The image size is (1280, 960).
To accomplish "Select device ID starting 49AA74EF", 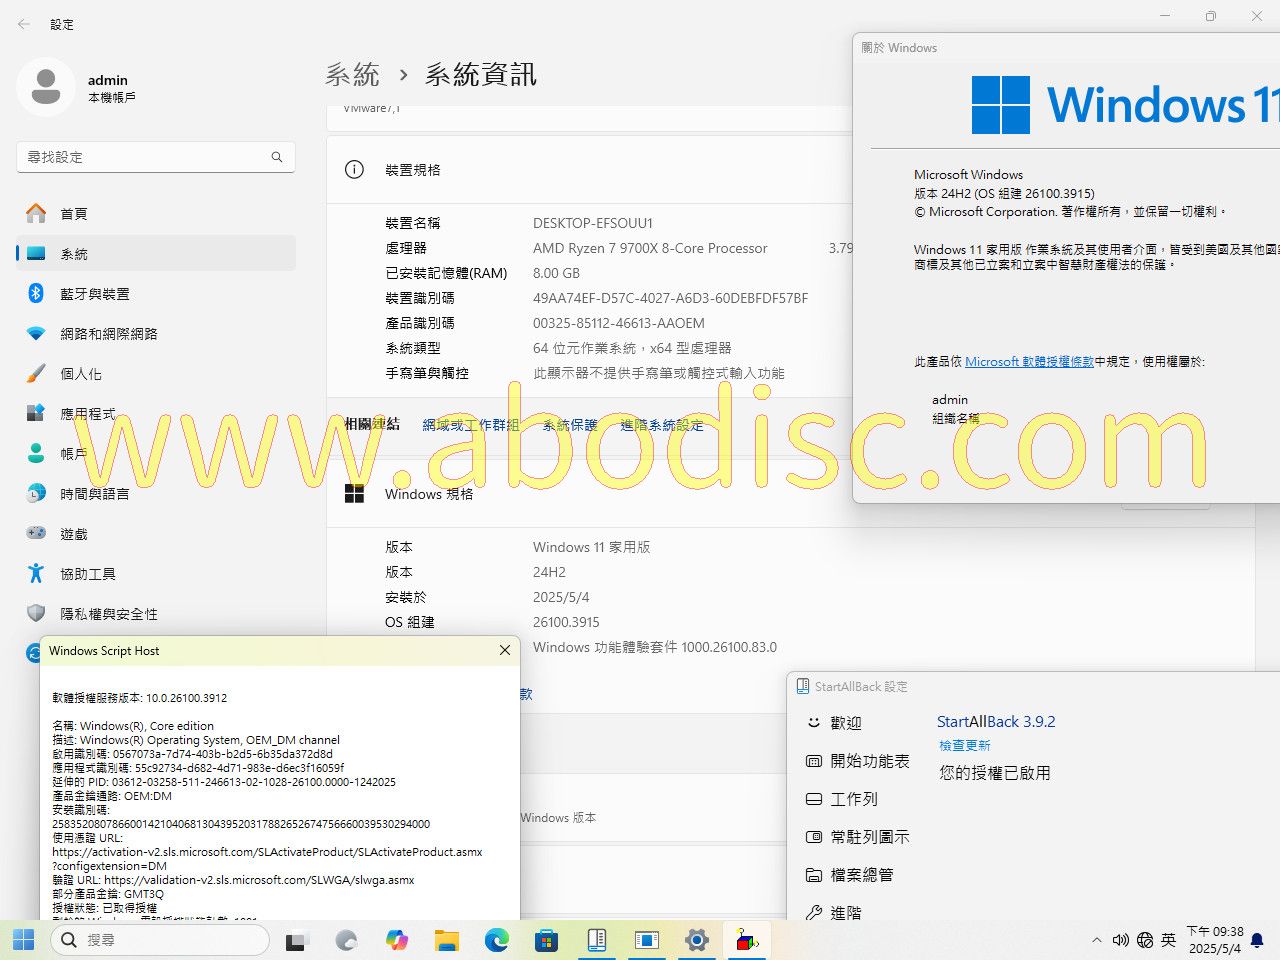I will coord(670,298).
